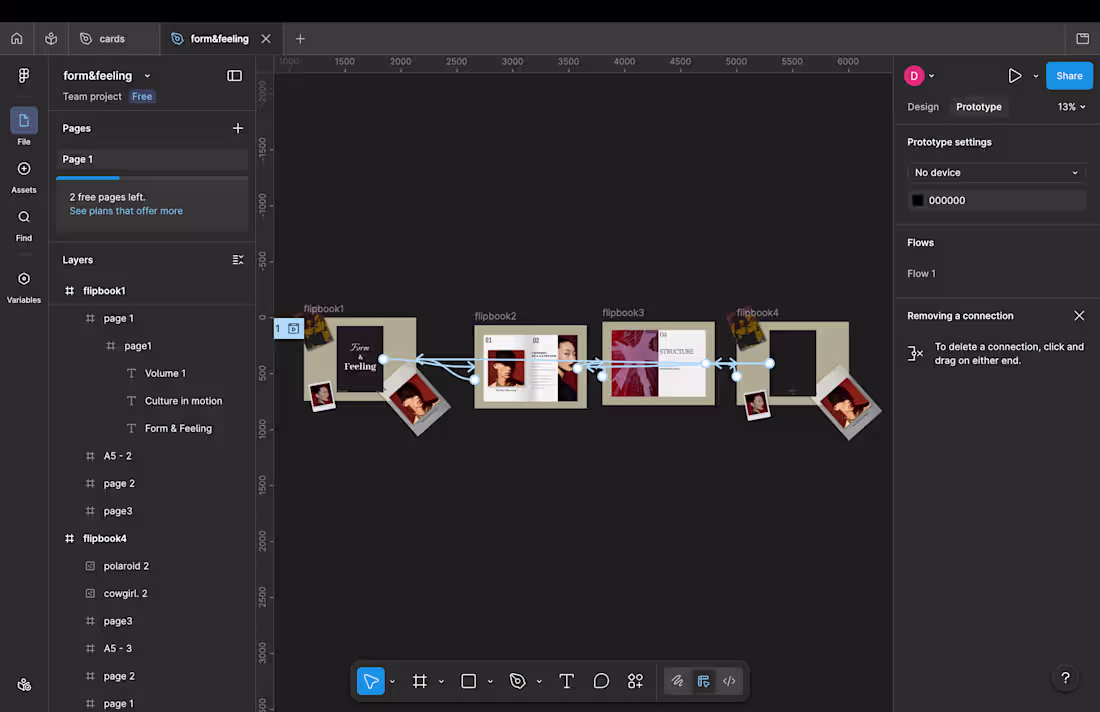Click the 000000 background color swatch
The height and width of the screenshot is (712, 1100).
click(918, 199)
